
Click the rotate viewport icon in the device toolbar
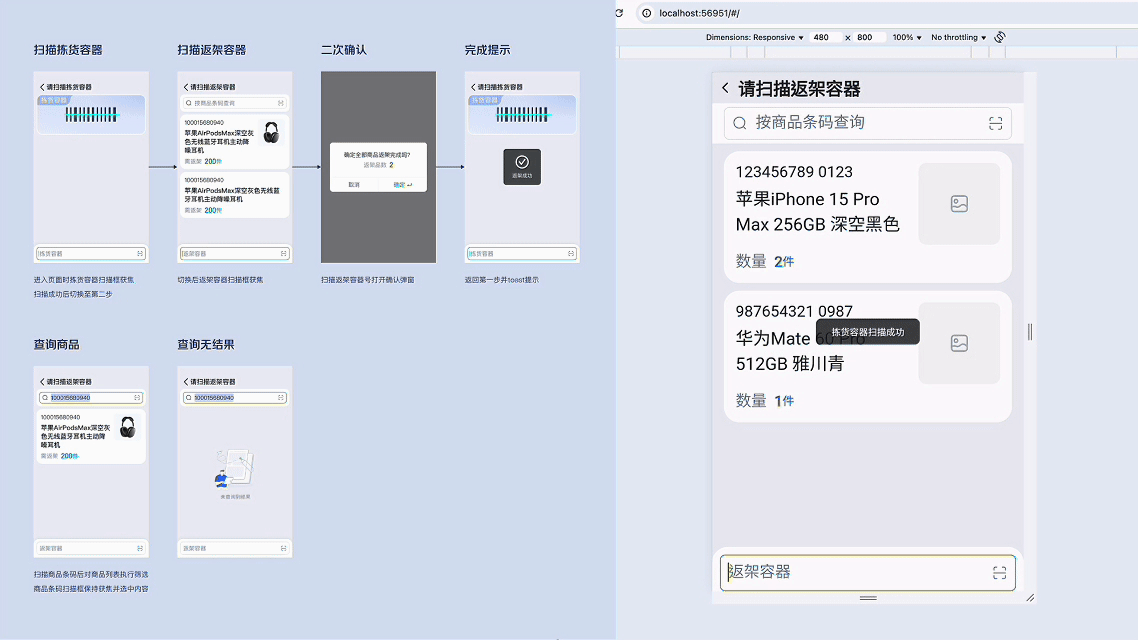point(998,36)
